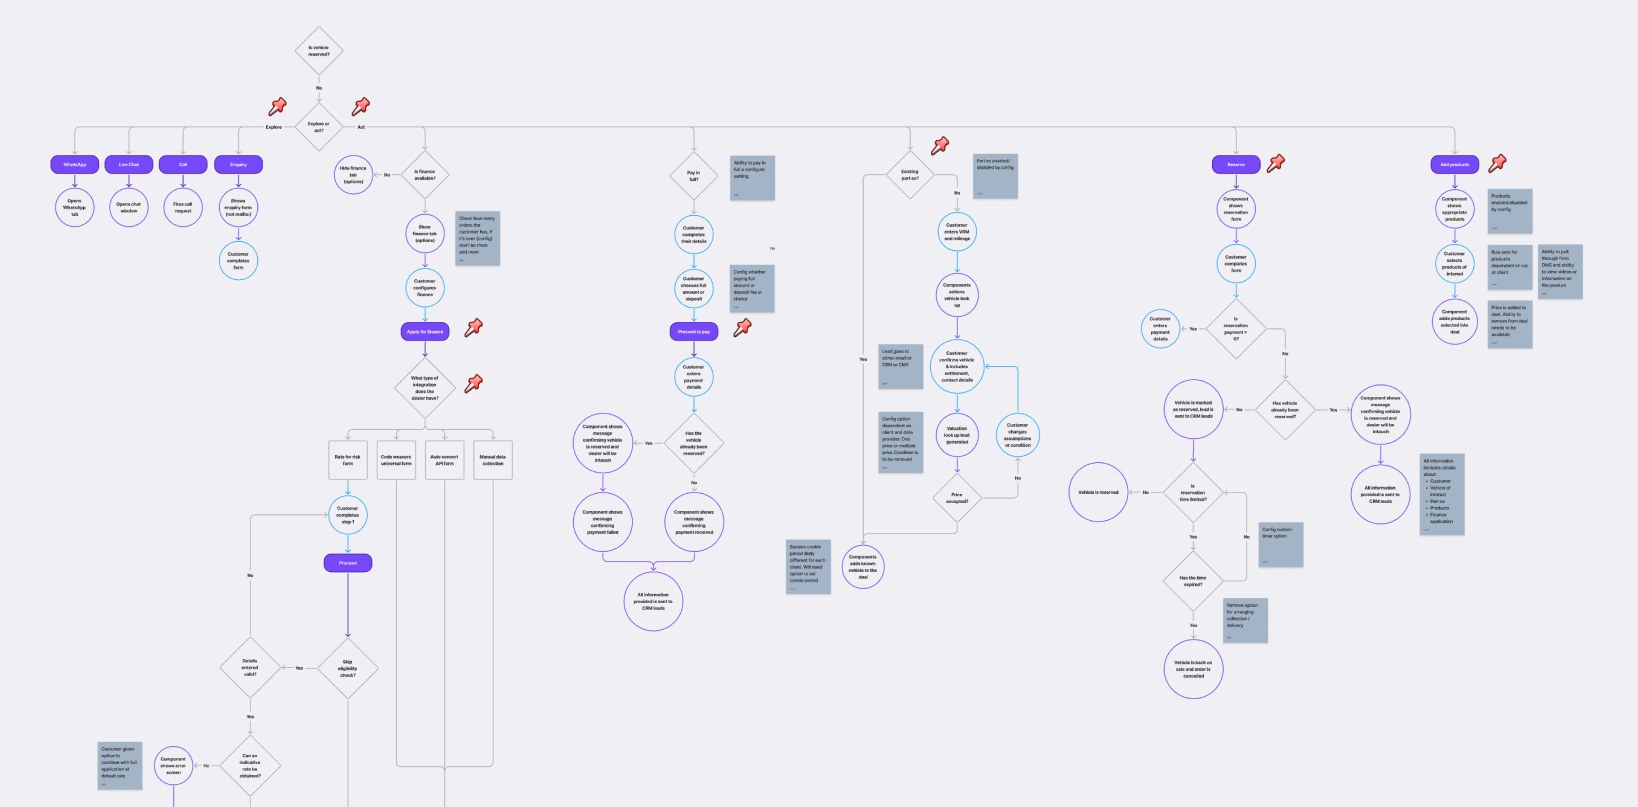Click the 'Config custom timer option' sticky note

(1281, 545)
